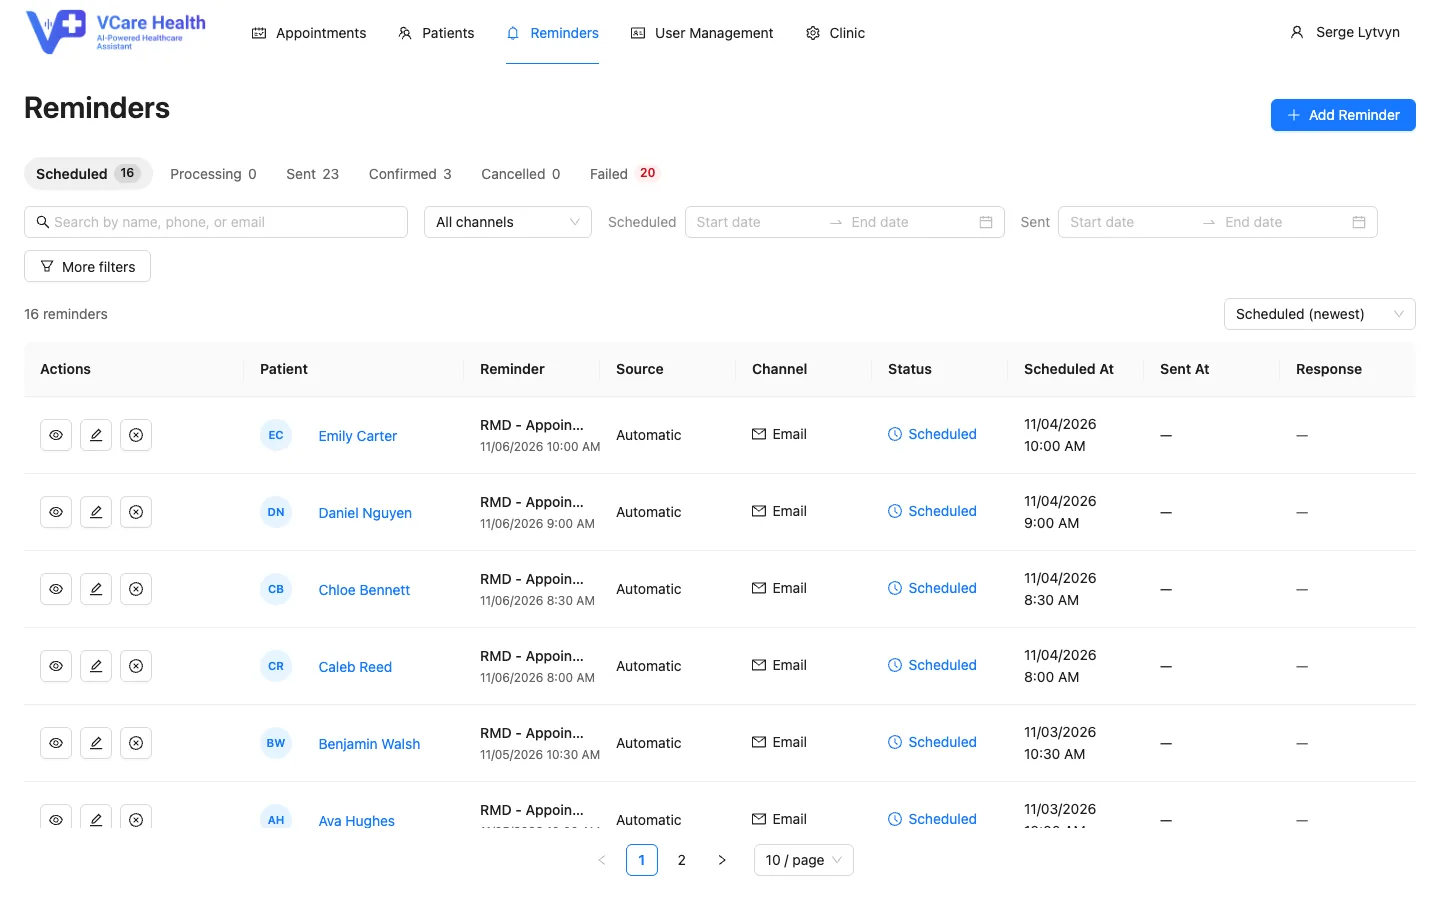Cancel Chloe Bennett's reminder (x icon)
Viewport: 1440px width, 900px height.
pyautogui.click(x=136, y=589)
